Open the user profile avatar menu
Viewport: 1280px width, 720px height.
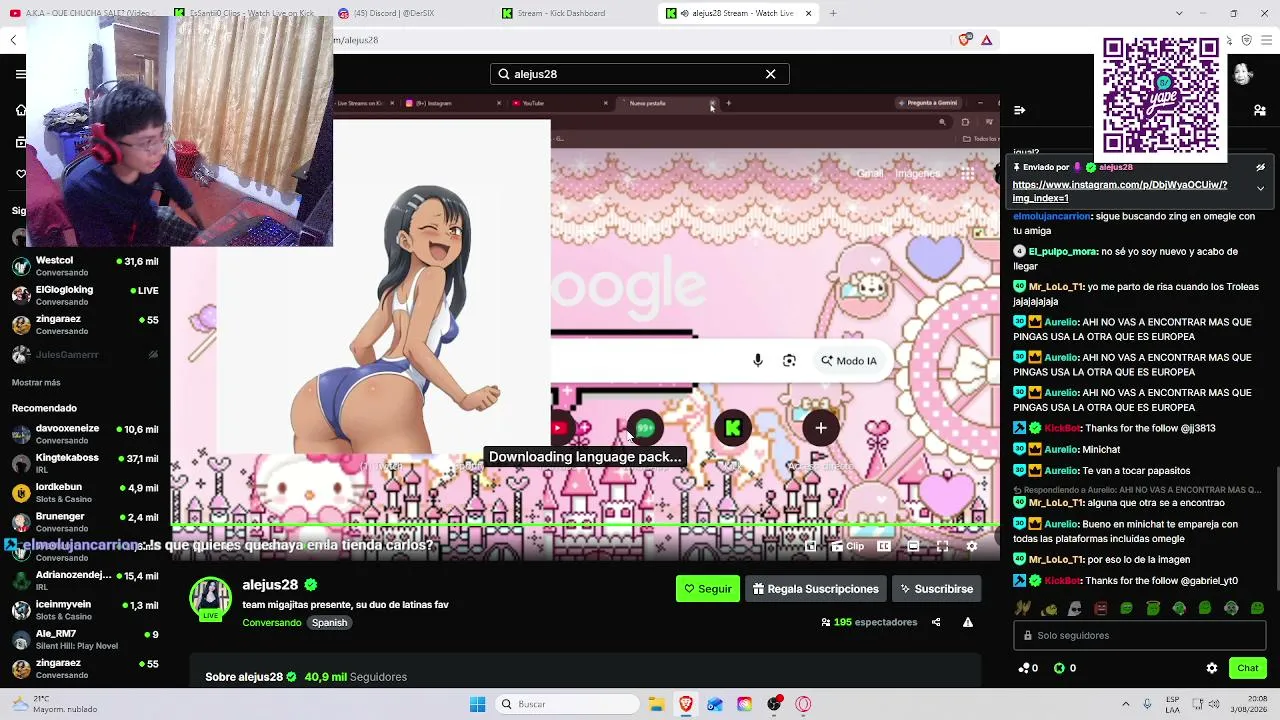click(x=1243, y=75)
